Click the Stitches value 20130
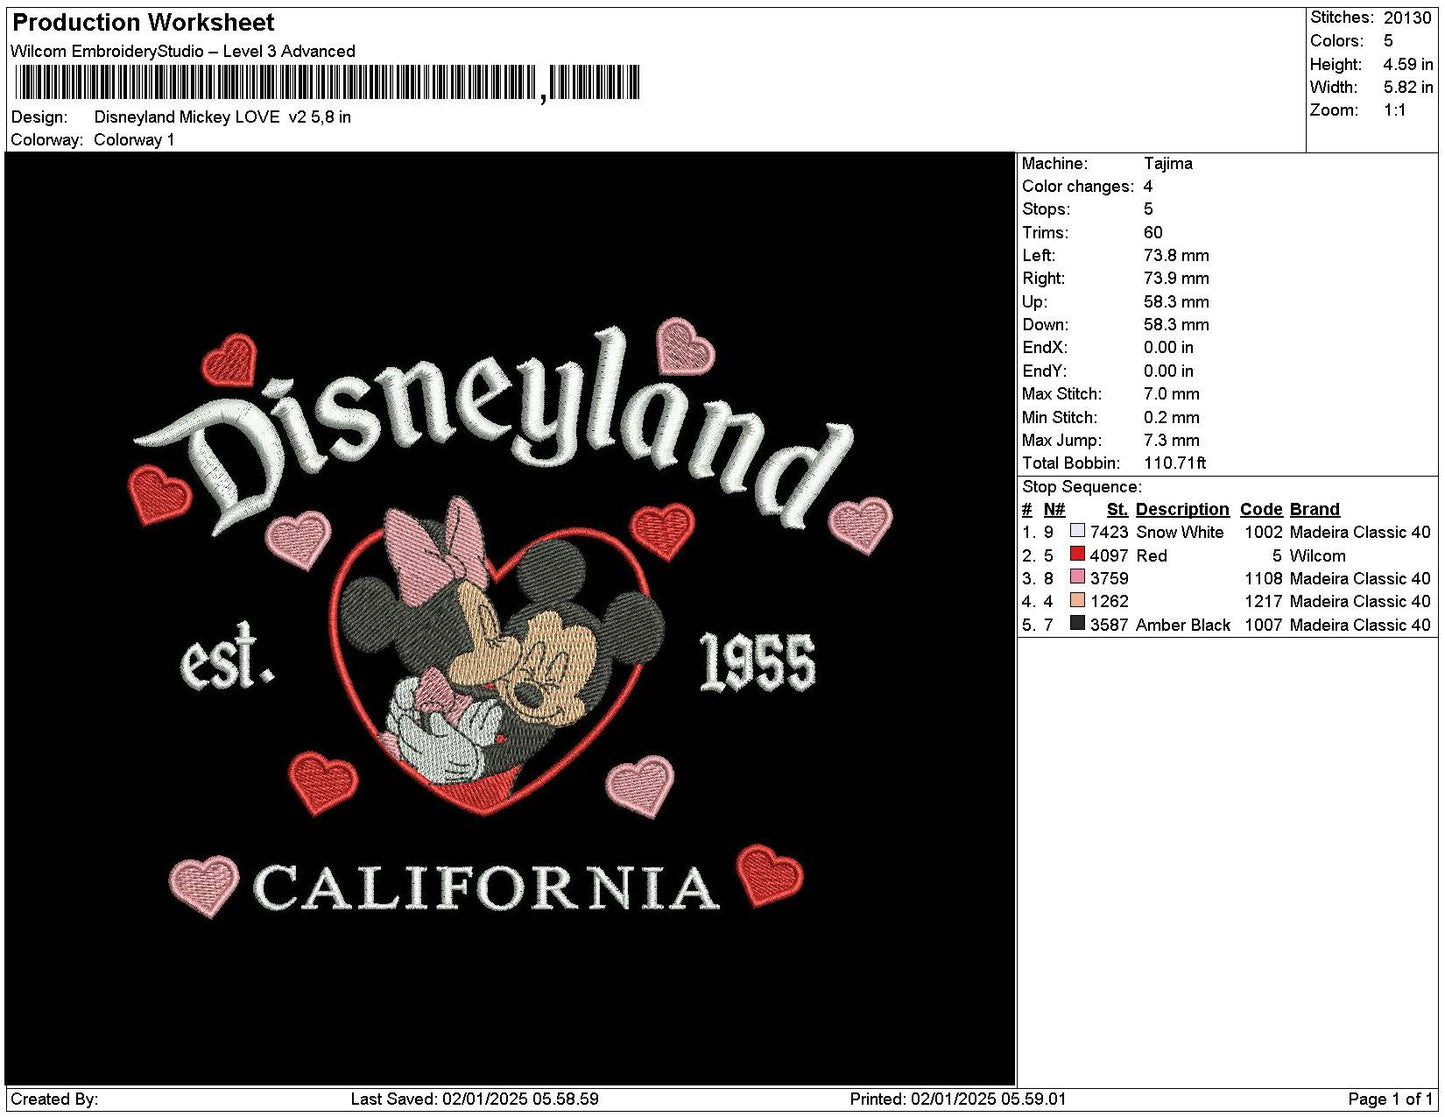 tap(1407, 18)
